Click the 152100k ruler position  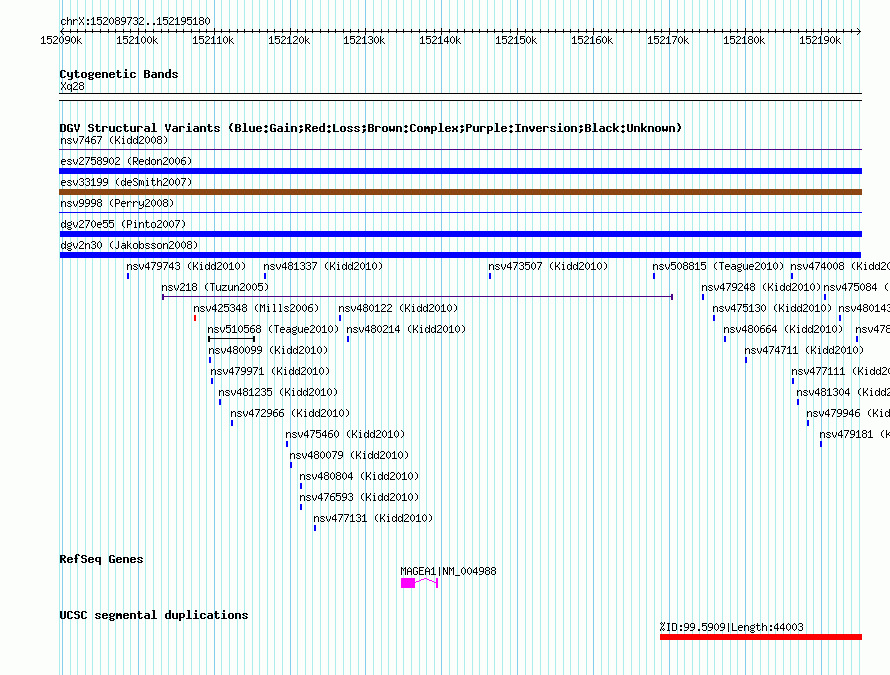137,40
